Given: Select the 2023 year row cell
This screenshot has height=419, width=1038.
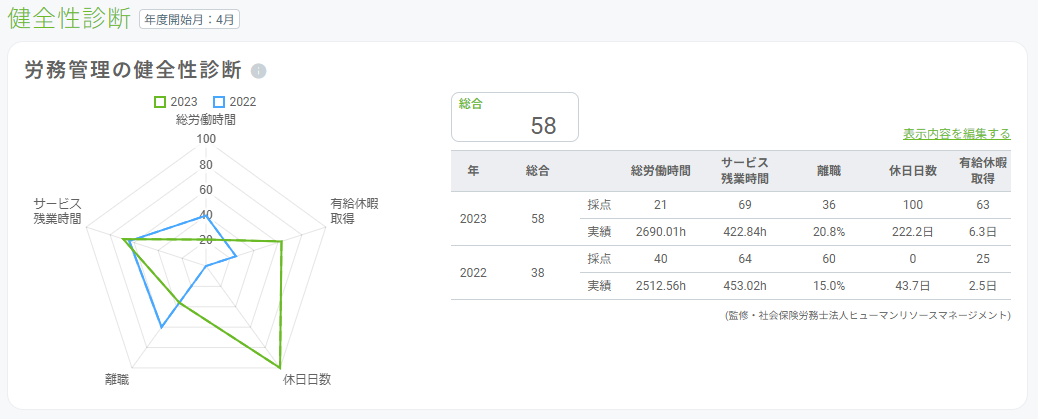Looking at the screenshot, I should pyautogui.click(x=474, y=218).
